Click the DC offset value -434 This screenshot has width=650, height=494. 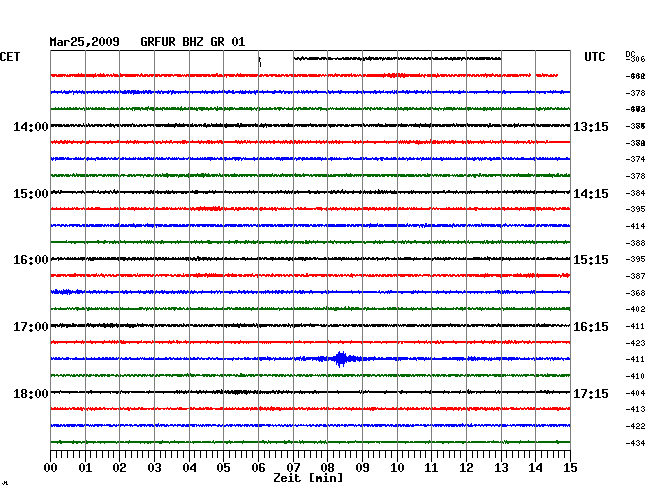635,443
